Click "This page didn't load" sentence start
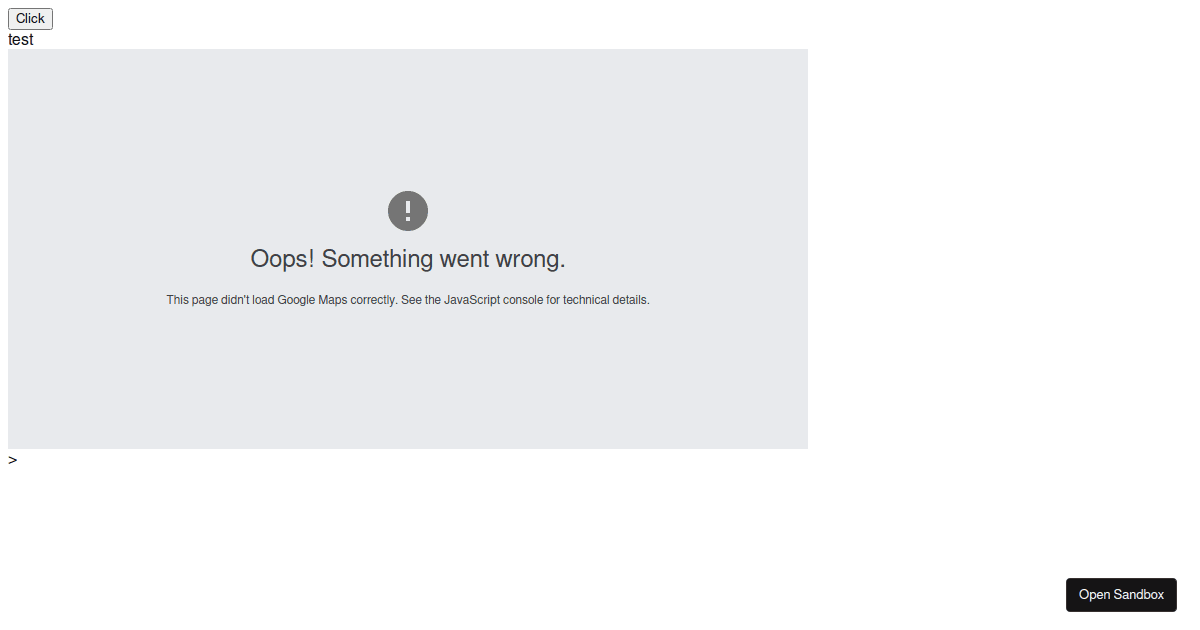 point(220,300)
